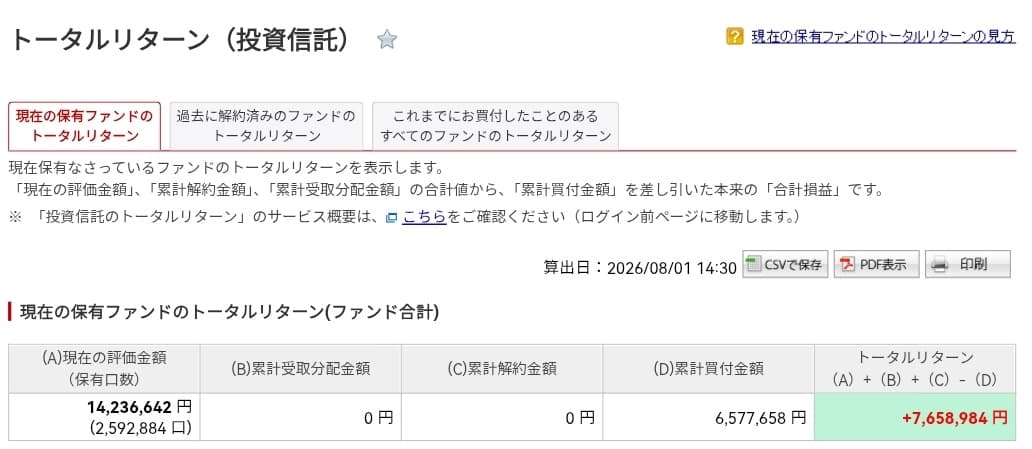This screenshot has width=1032, height=449.
Task: Select 現在の保有ファンドのトータルリターン tab
Action: tap(84, 126)
